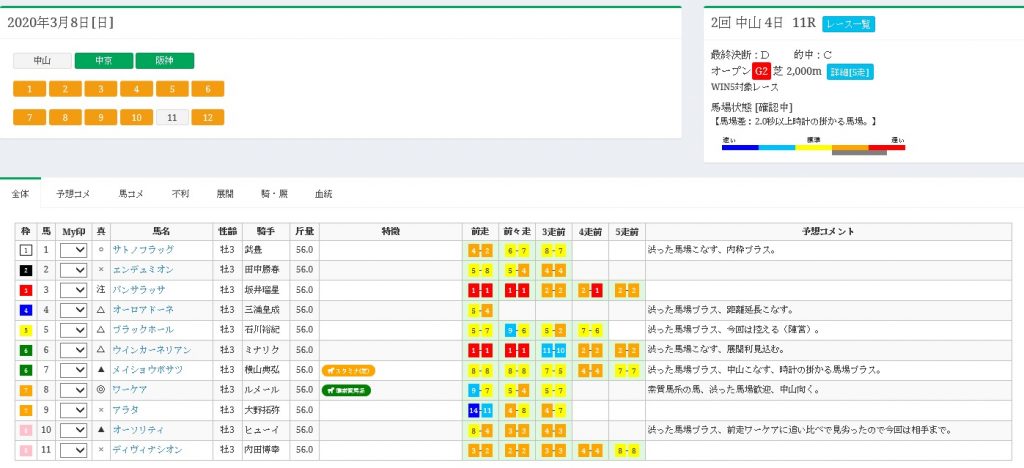This screenshot has height=468, width=1024.
Task: Open the My印 dropdown for サトノフラッグ
Action: (x=74, y=250)
